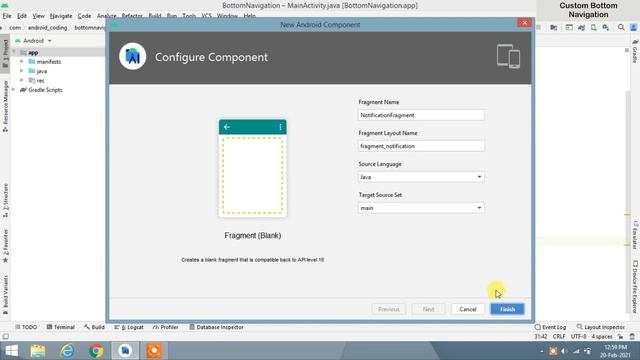The image size is (640, 360).
Task: Expand the app module node
Action: (x=15, y=52)
